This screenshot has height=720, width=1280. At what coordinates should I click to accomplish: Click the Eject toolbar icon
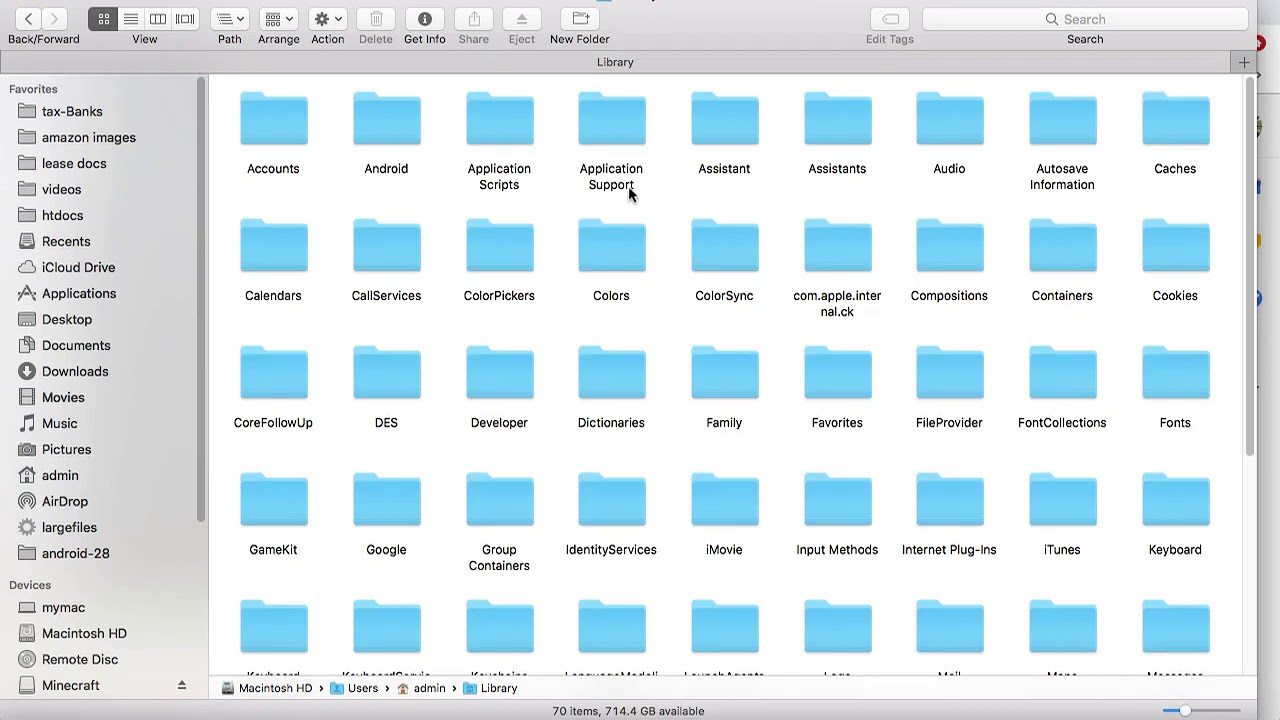pos(522,19)
